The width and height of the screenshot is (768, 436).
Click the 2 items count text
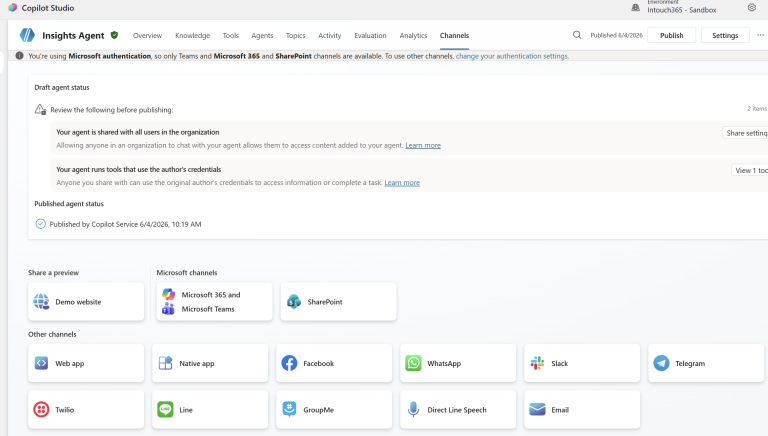(757, 108)
